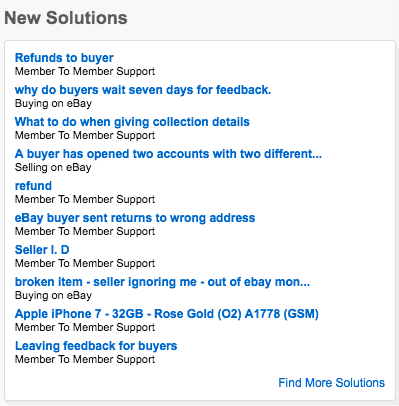399x406 pixels.
Task: Click "Member To Member Support" under the lowercase refund link
Action: 85,199
